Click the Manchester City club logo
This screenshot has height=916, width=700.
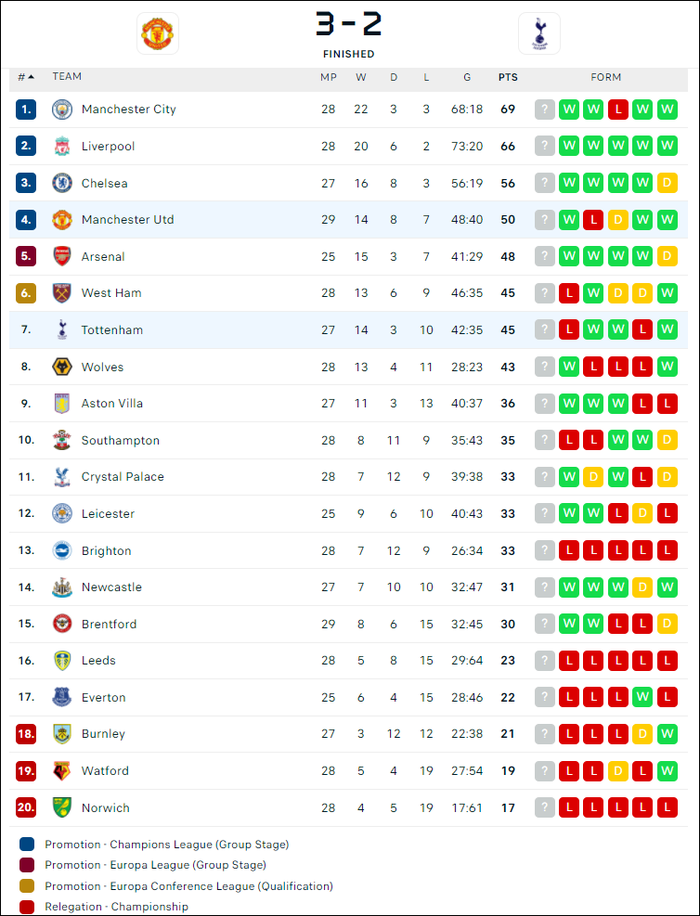[62, 109]
